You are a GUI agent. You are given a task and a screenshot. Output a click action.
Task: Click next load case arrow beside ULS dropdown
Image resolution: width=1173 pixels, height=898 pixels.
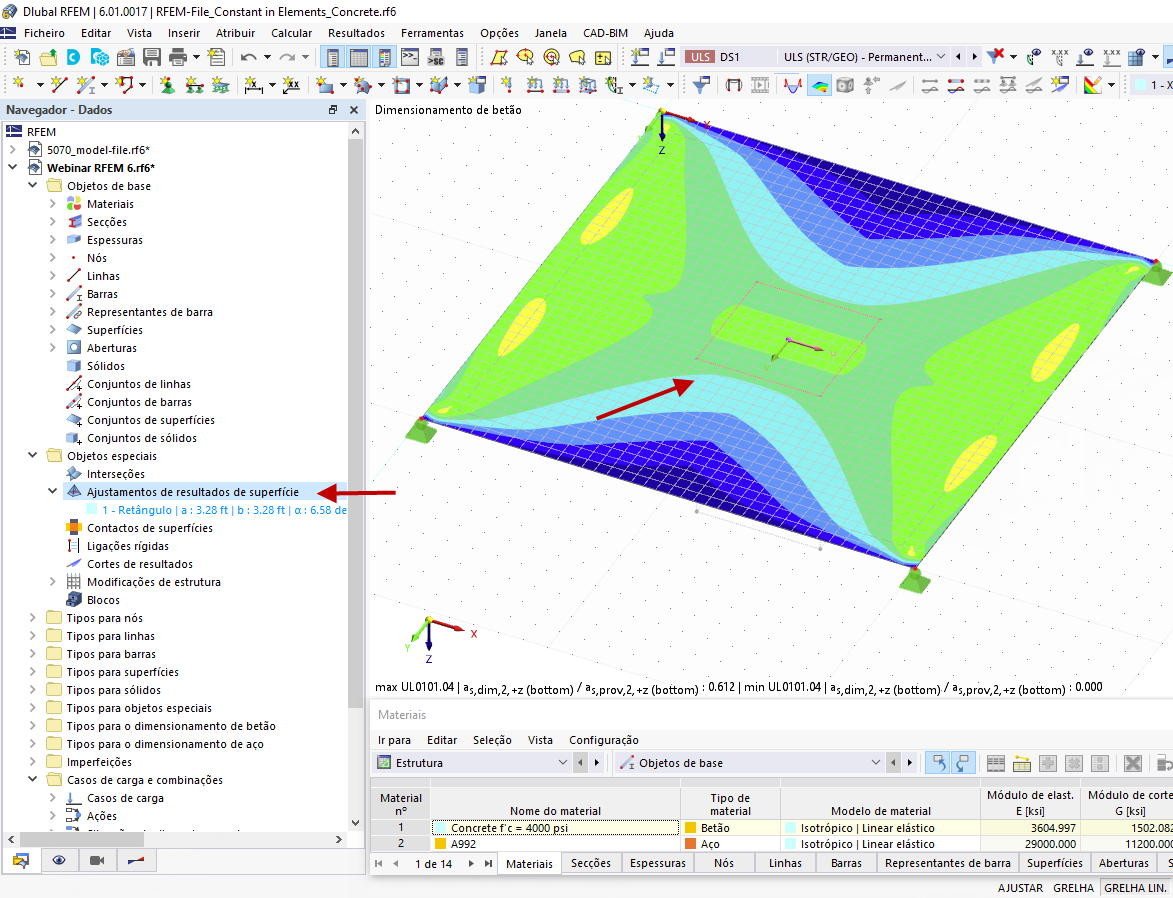click(974, 57)
